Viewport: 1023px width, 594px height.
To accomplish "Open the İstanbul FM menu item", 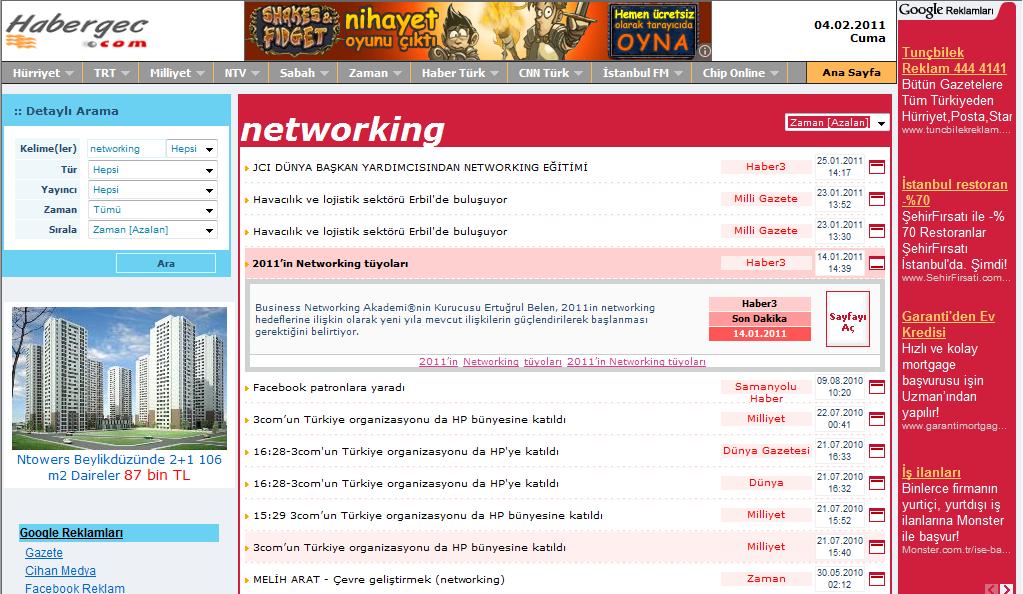I will pyautogui.click(x=643, y=73).
